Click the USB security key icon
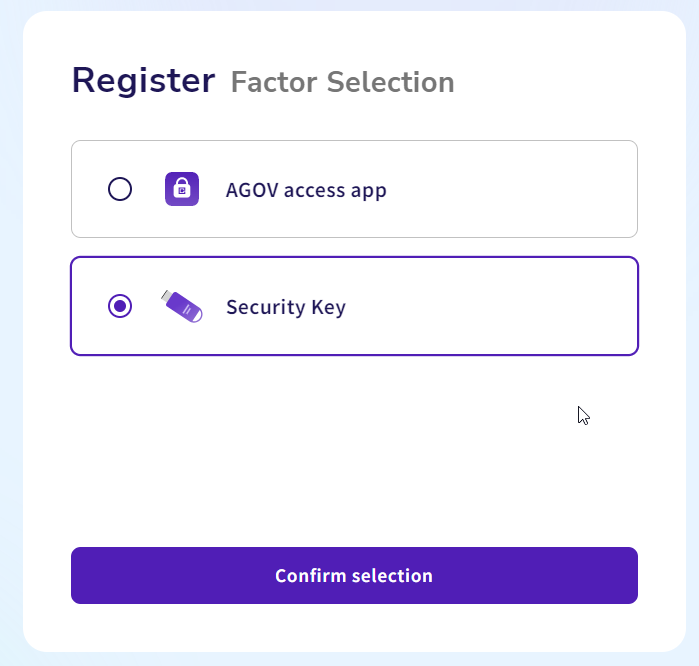699x666 pixels. click(182, 306)
